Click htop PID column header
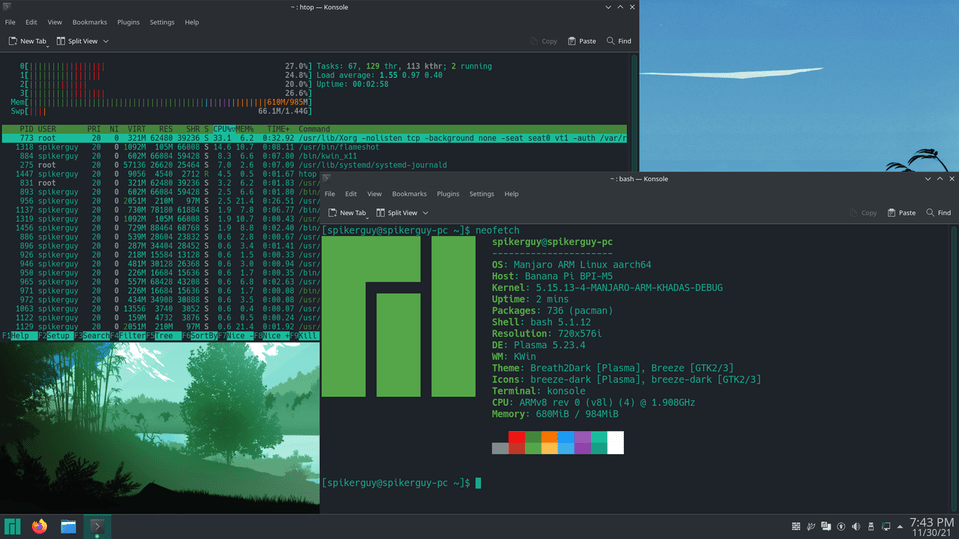959x539 pixels. click(26, 129)
